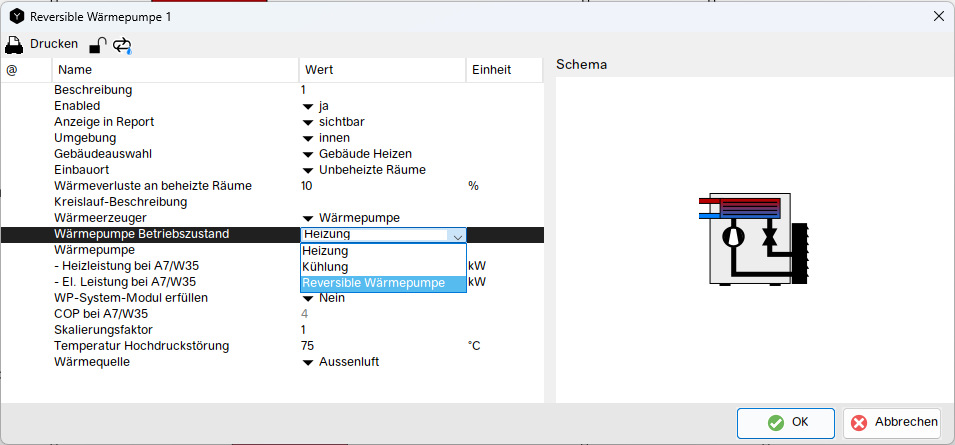Select WP-System-Modul erfüllen row label
Screen dimensions: 955x445
pyautogui.click(x=131, y=298)
